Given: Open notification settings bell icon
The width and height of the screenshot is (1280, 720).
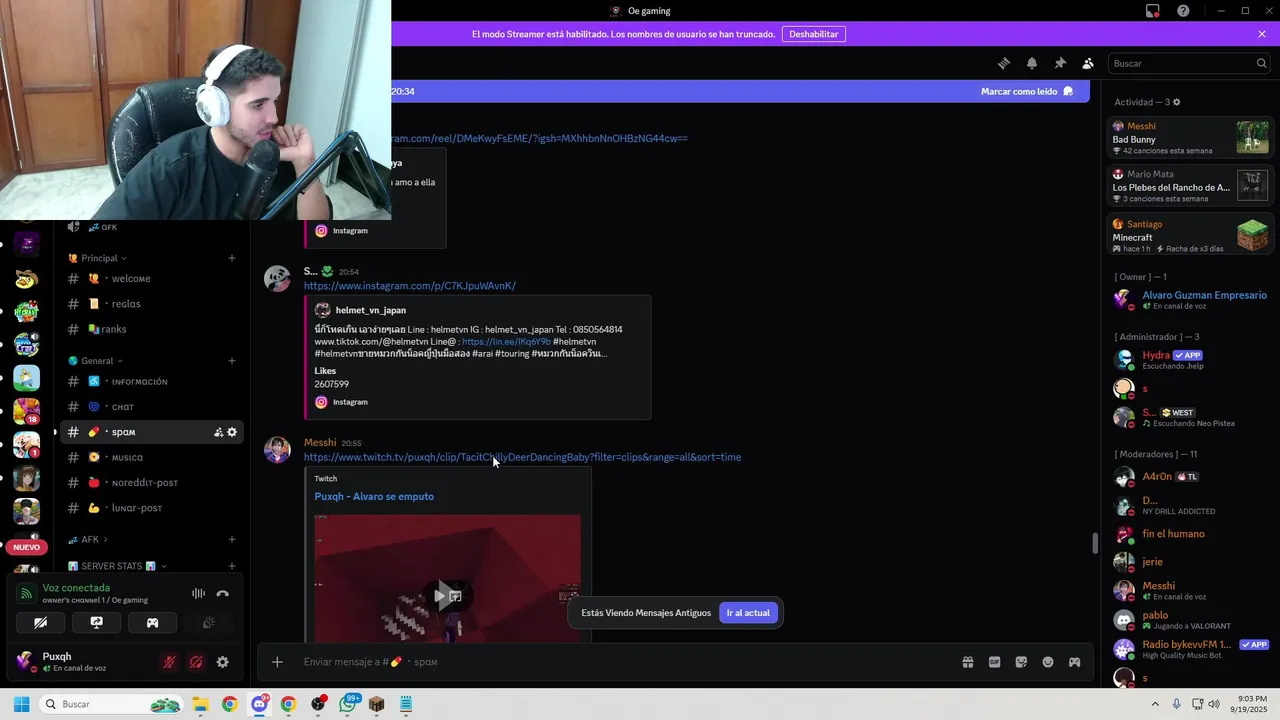Looking at the screenshot, I should [x=1032, y=63].
